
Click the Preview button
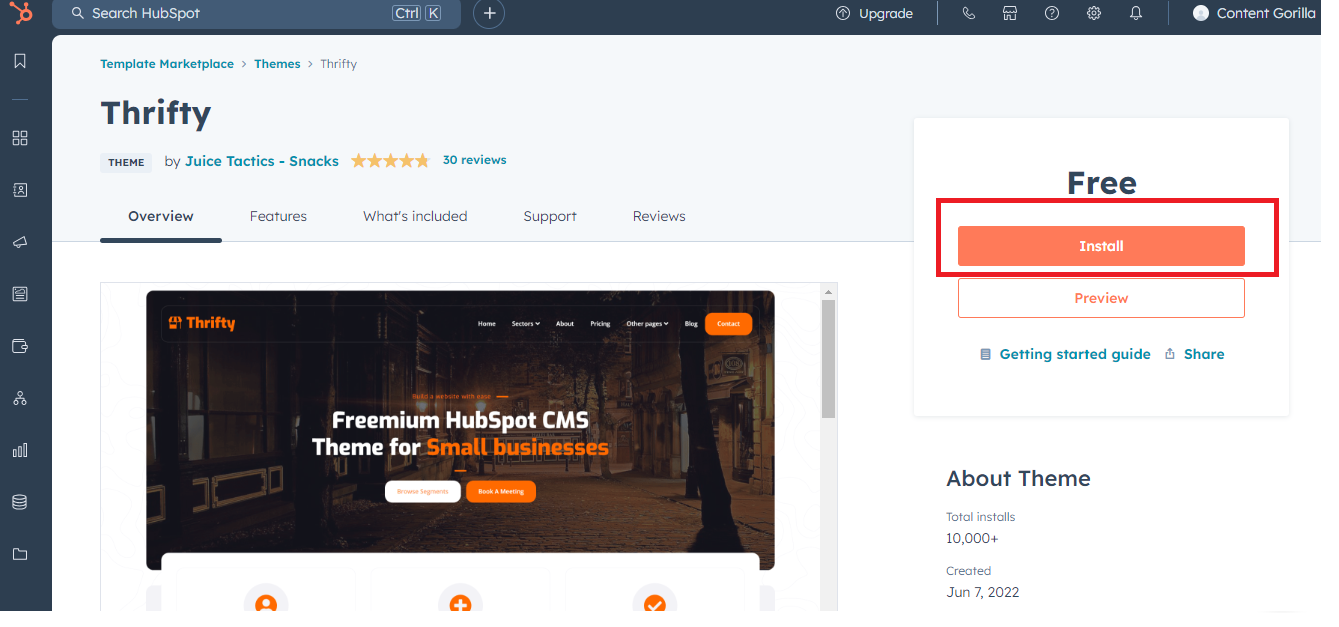point(1101,298)
